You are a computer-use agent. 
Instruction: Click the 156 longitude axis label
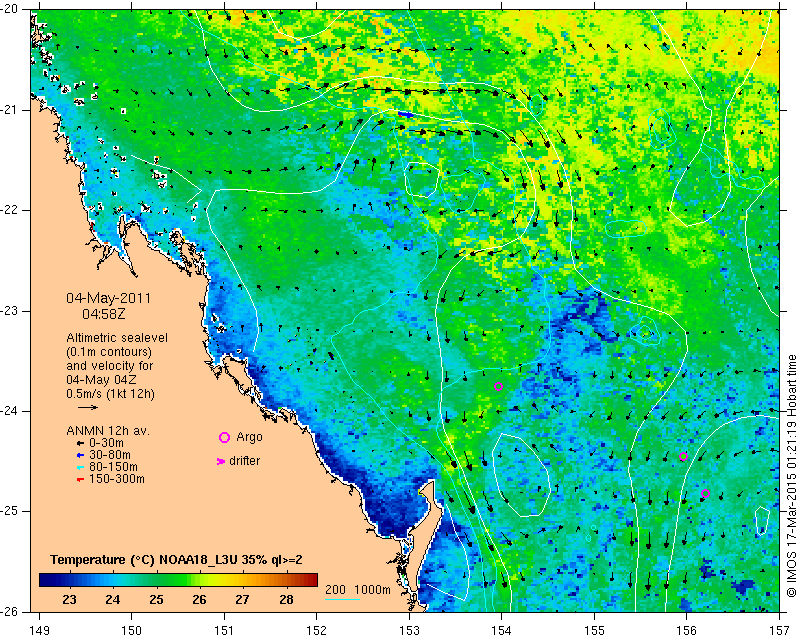pyautogui.click(x=687, y=631)
